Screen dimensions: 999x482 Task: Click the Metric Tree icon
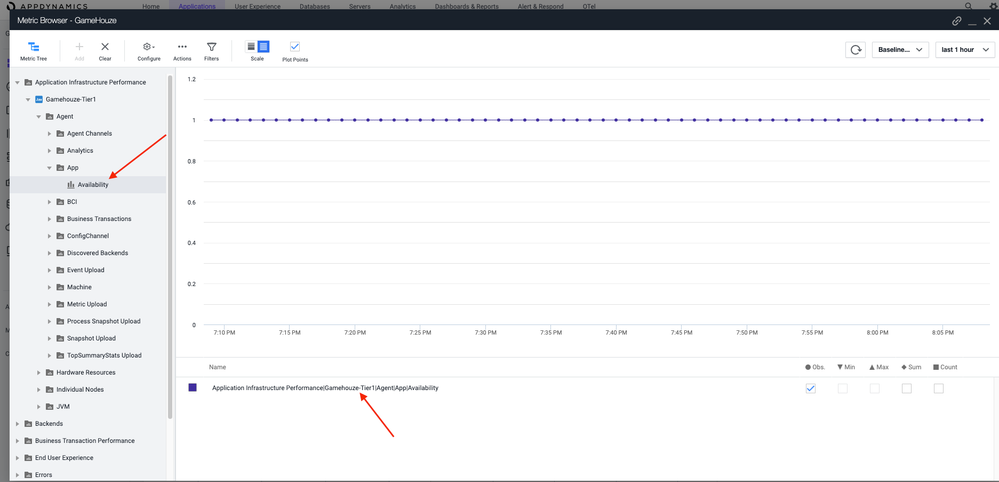click(33, 47)
